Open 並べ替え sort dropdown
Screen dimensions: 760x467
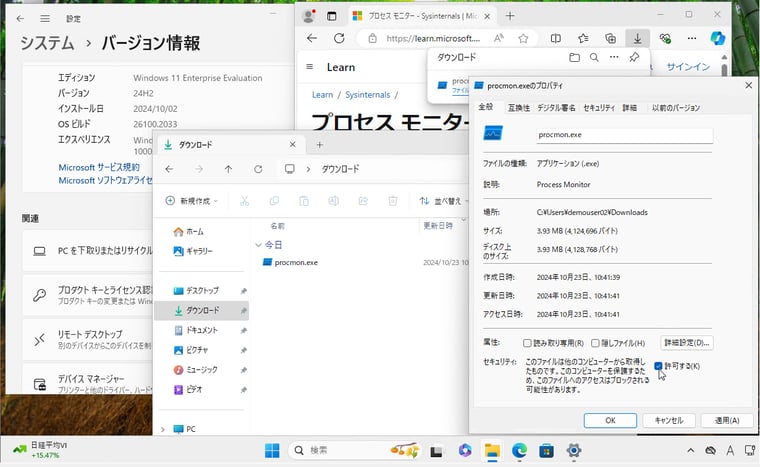click(x=443, y=201)
